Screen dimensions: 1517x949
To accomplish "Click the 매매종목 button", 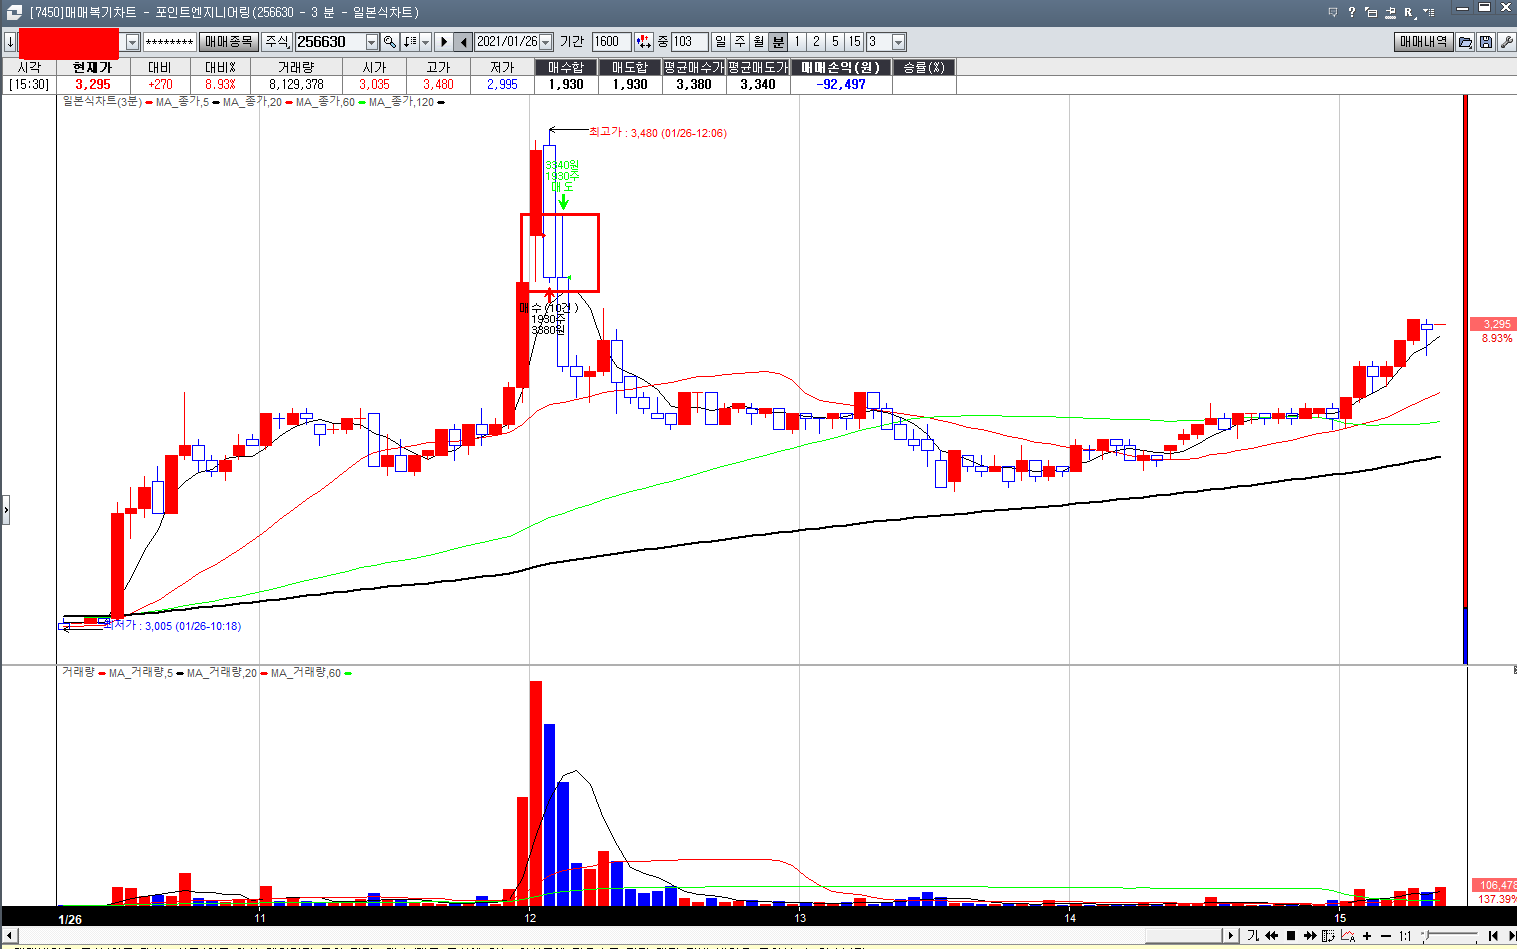I will pyautogui.click(x=229, y=42).
